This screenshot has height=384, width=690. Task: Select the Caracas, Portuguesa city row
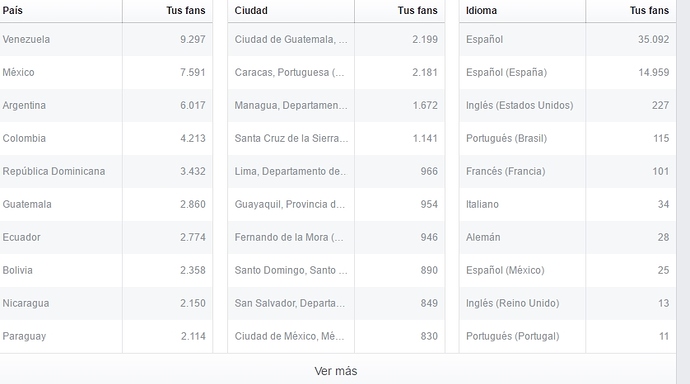tap(336, 72)
